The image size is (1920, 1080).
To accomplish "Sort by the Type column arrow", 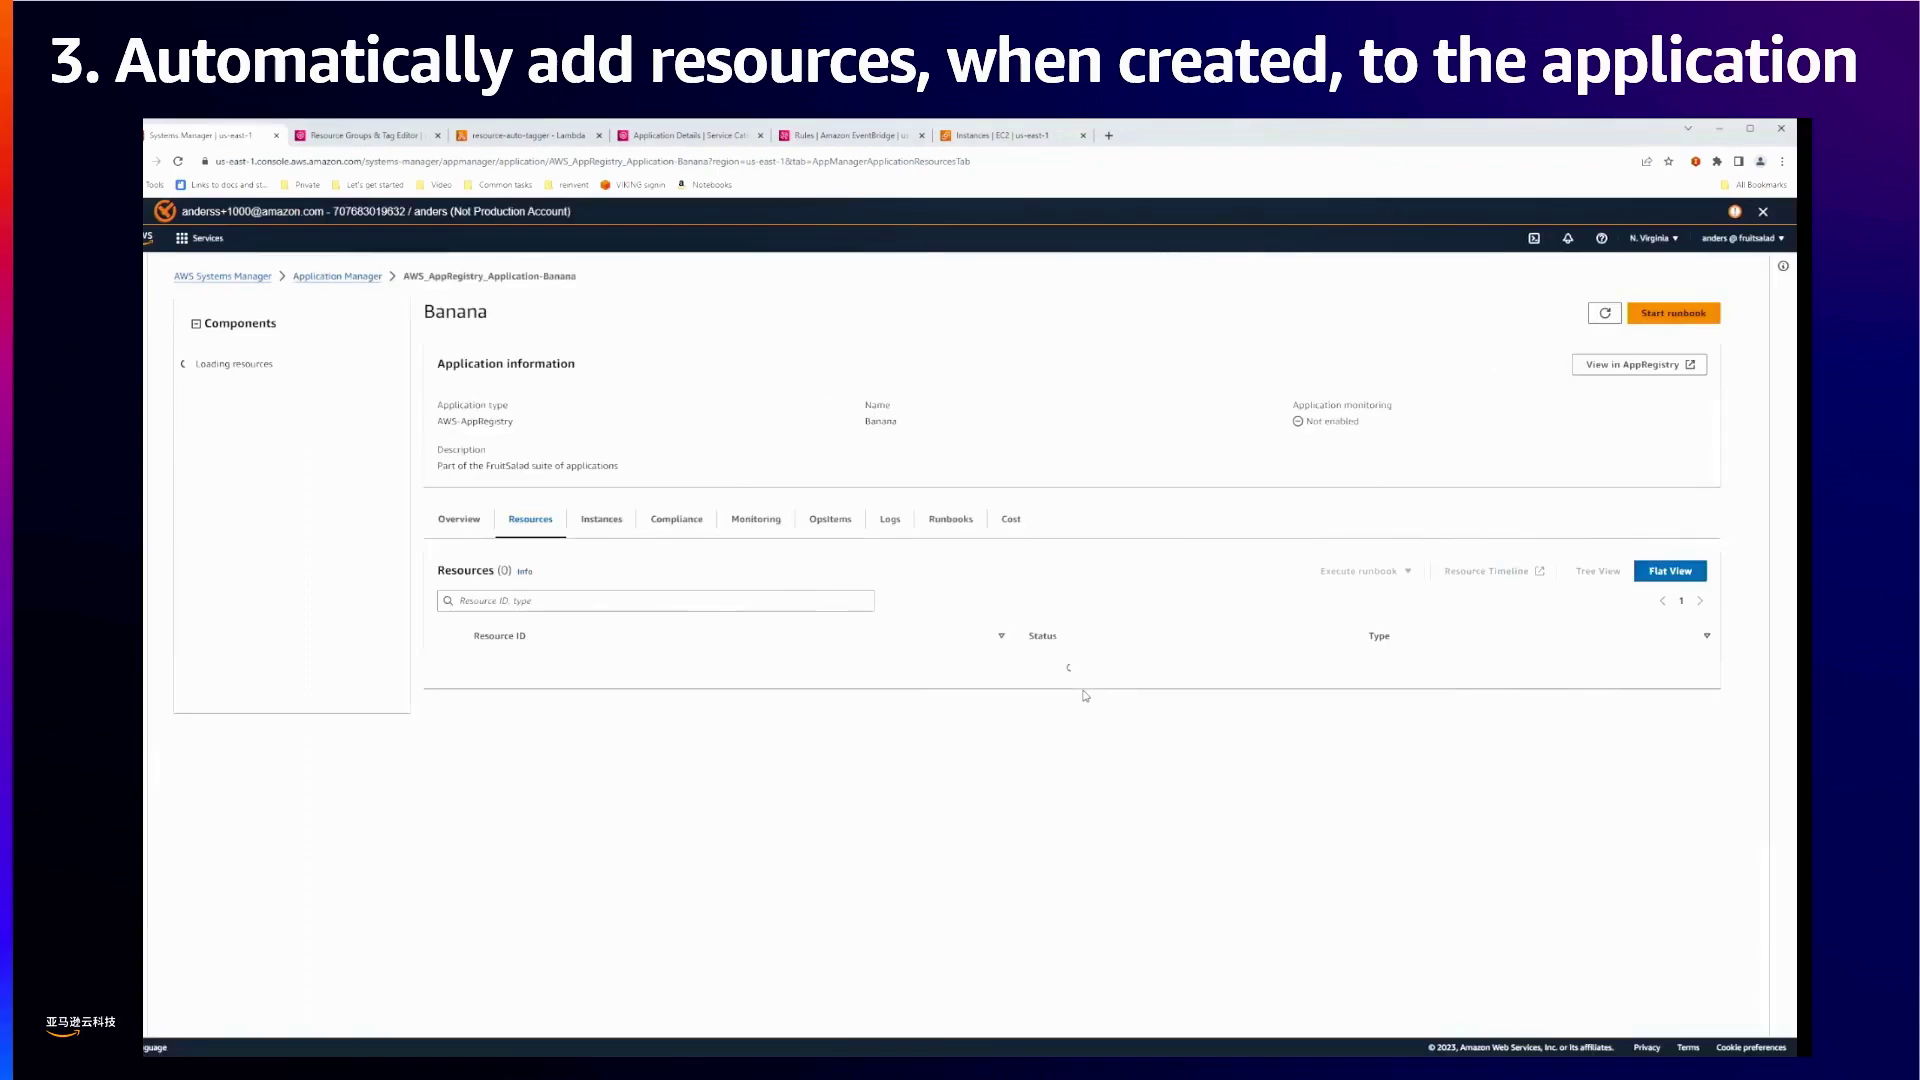I will click(x=1707, y=636).
